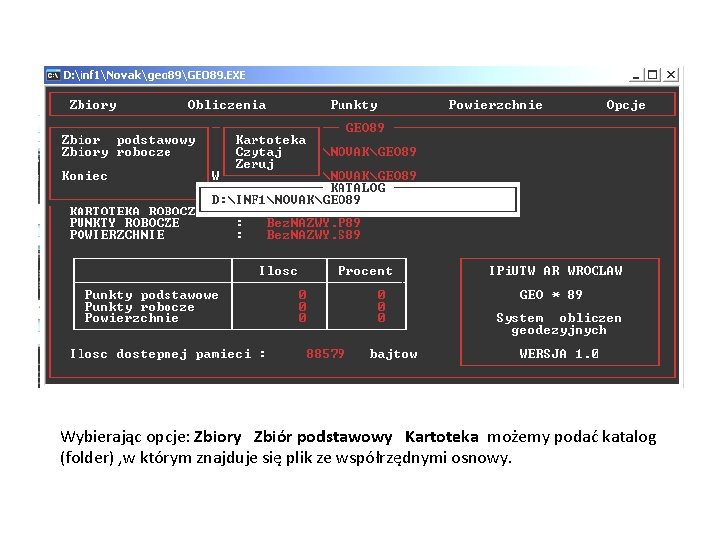Click the POWIERZCHNIE status label
This screenshot has height=540, width=720.
pos(117,235)
